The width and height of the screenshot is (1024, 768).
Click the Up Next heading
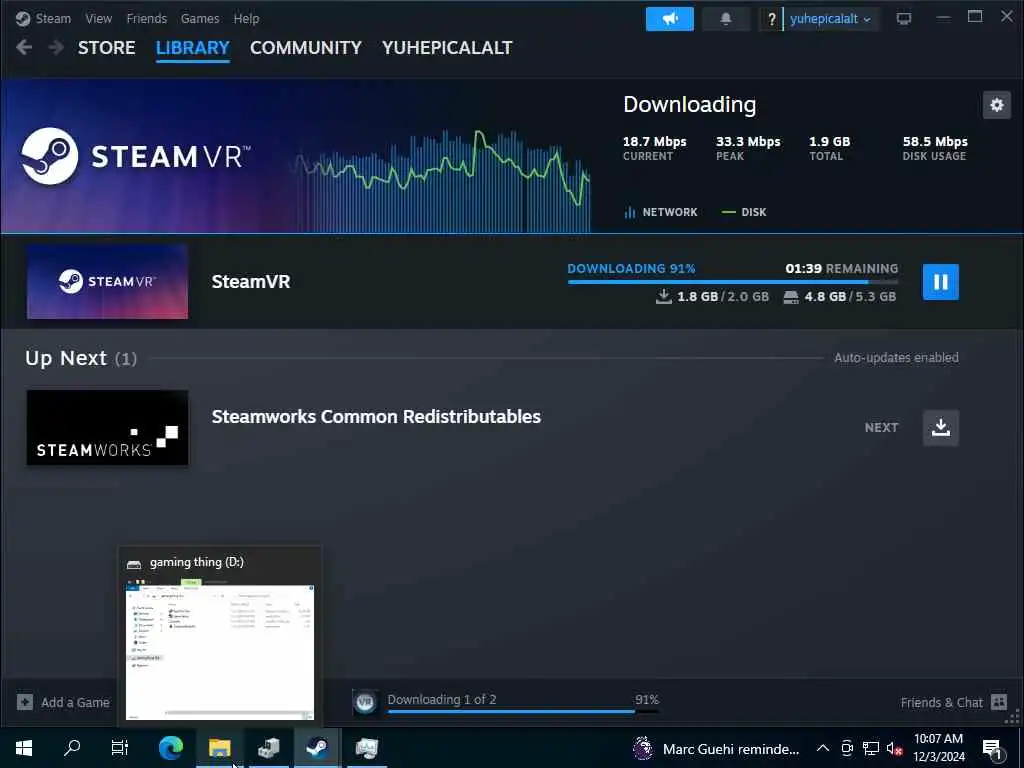[x=66, y=358]
